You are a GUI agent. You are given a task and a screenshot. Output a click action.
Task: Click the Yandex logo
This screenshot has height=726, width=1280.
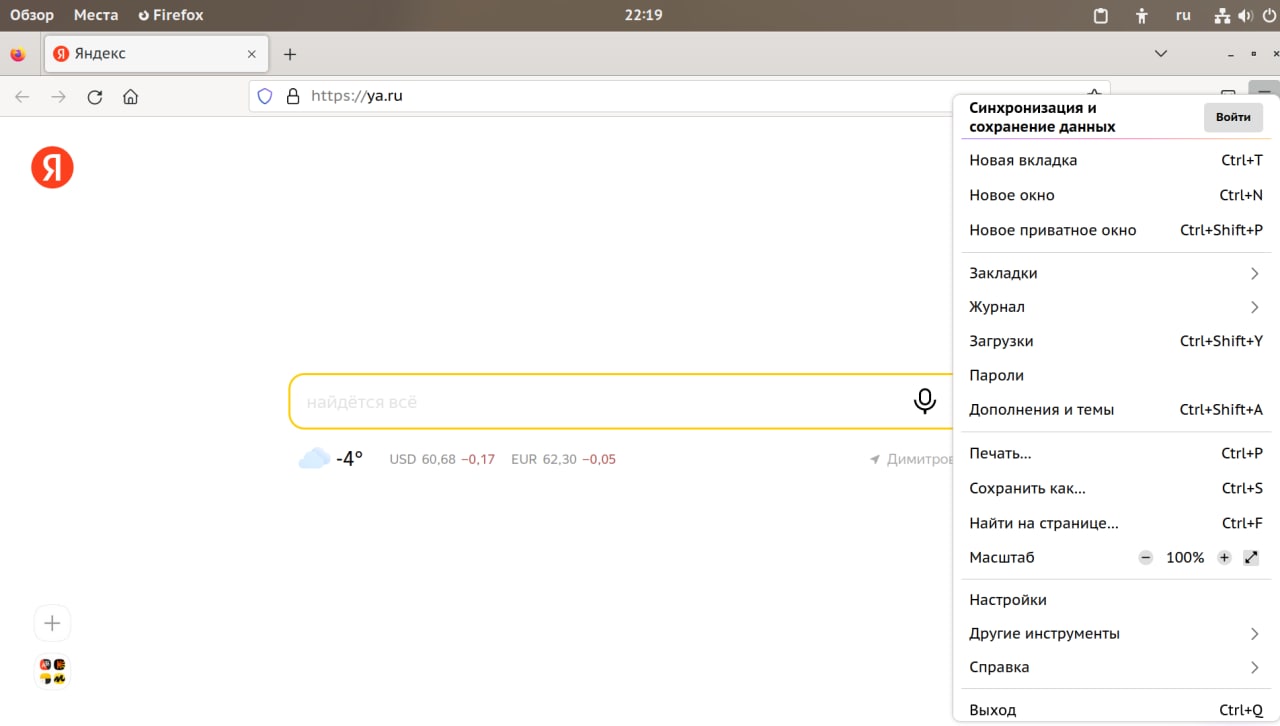[52, 167]
